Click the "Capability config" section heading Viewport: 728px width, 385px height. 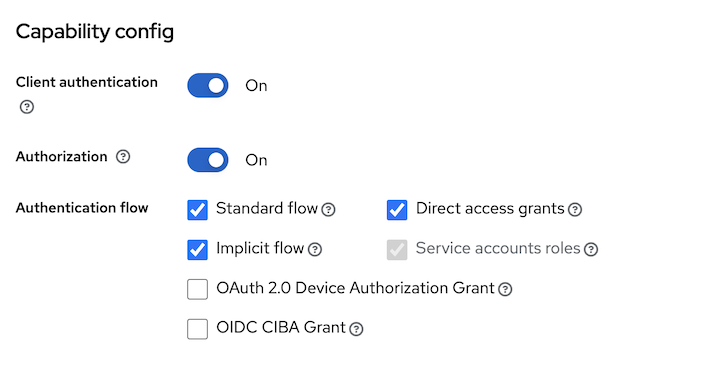(95, 32)
